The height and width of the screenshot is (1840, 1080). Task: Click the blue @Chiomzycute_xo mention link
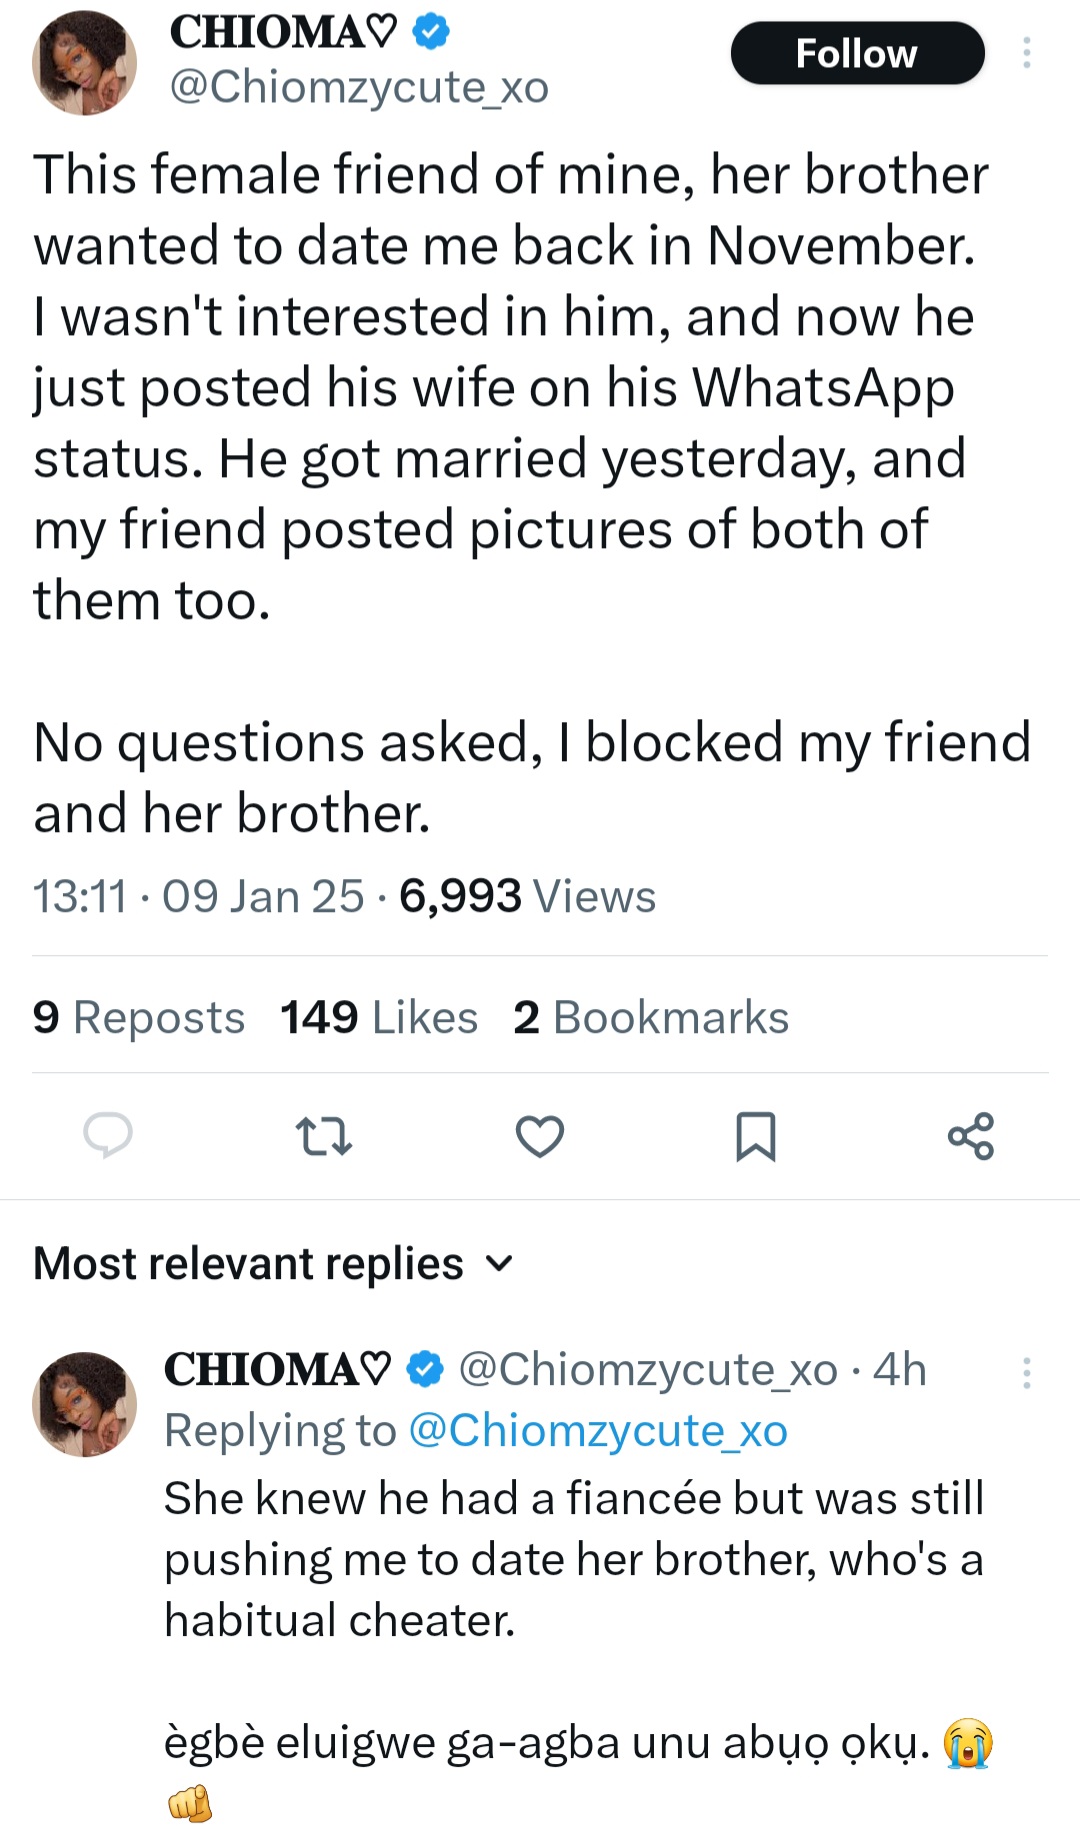[x=598, y=1431]
